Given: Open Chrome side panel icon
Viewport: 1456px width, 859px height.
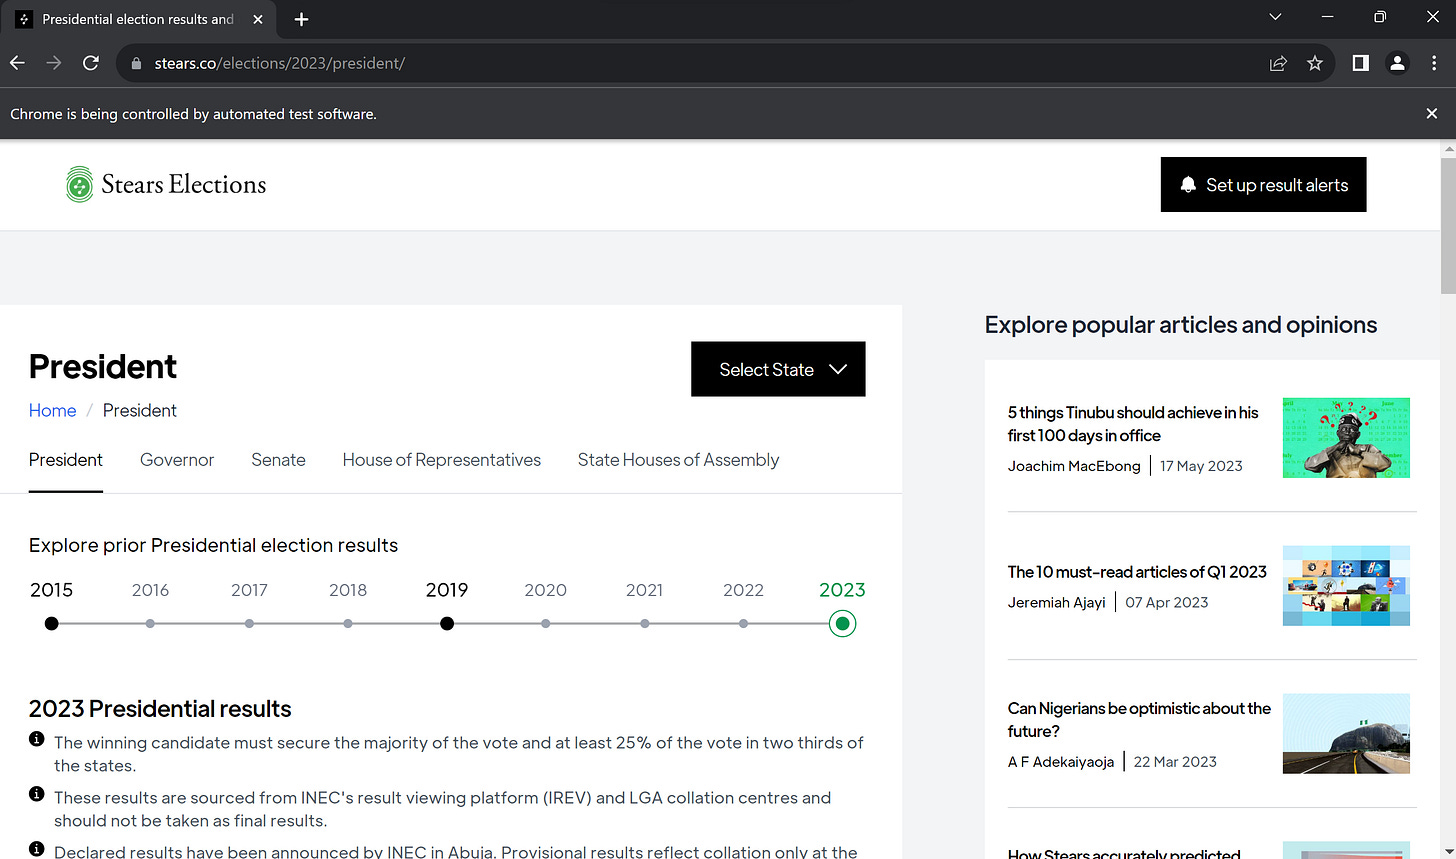Looking at the screenshot, I should tap(1360, 63).
